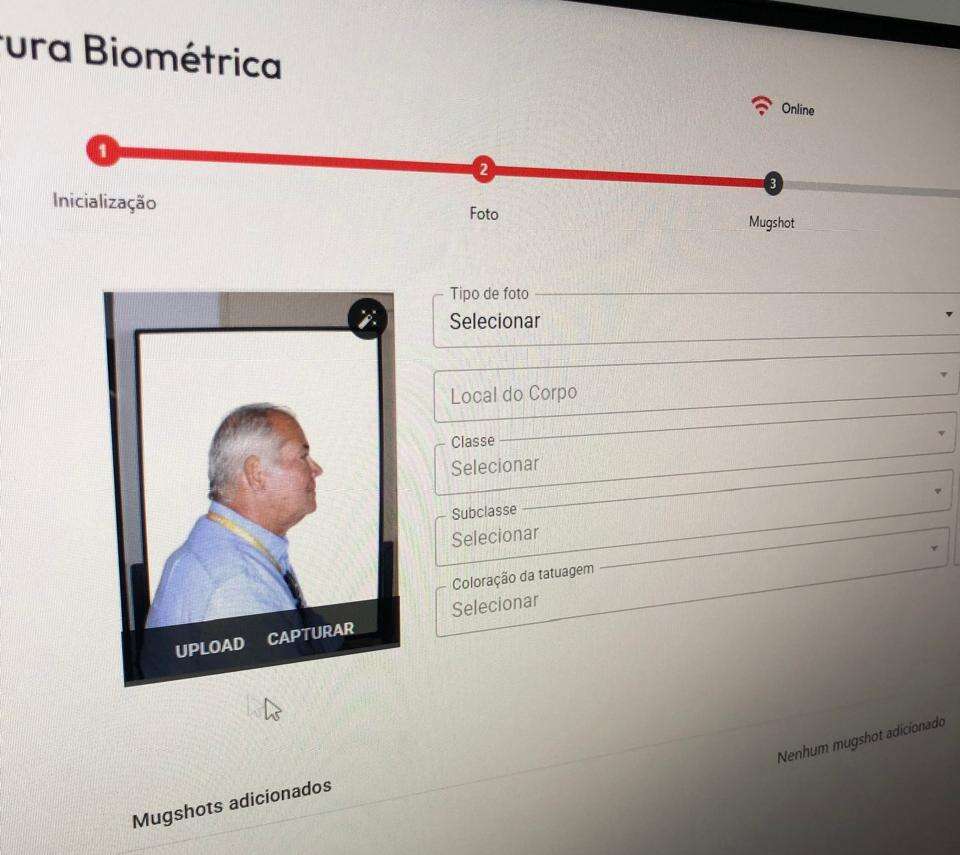Click the UPLOAD button

(209, 647)
